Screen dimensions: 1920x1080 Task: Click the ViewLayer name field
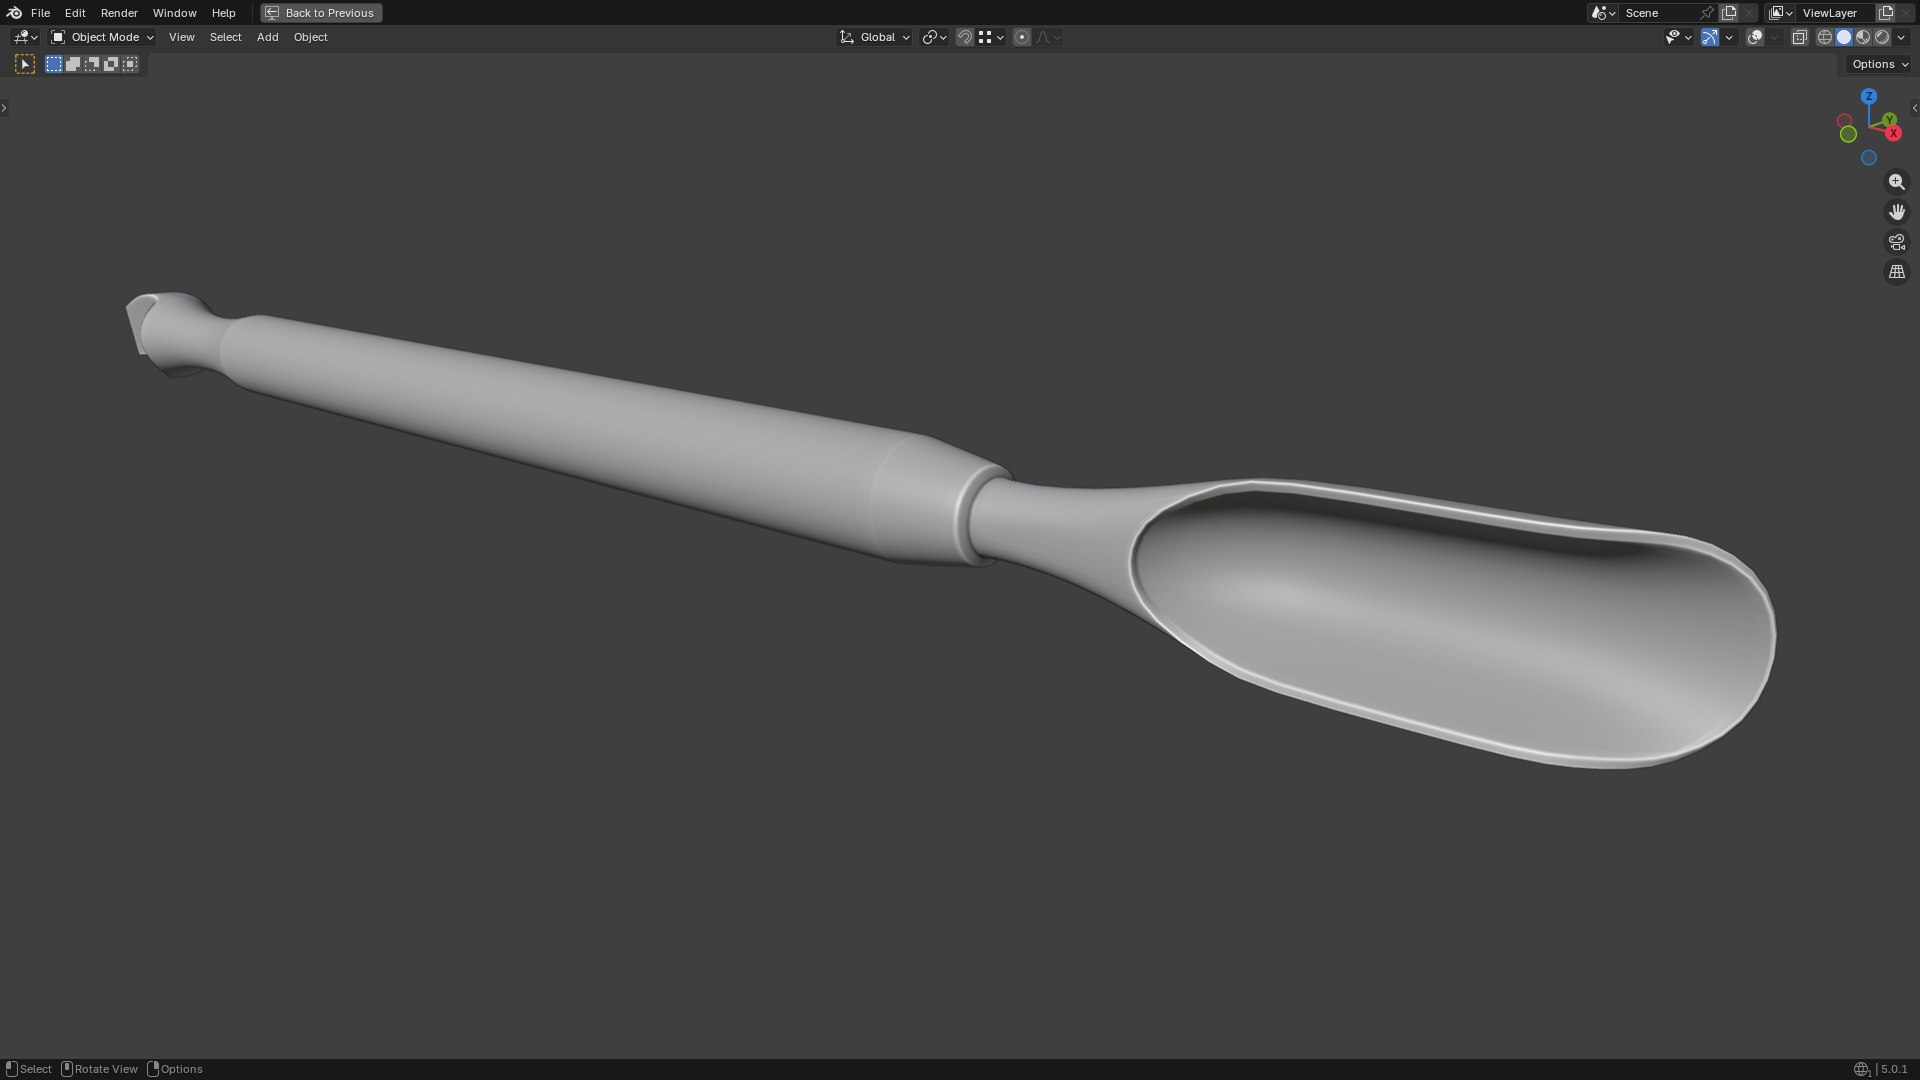pyautogui.click(x=1835, y=13)
